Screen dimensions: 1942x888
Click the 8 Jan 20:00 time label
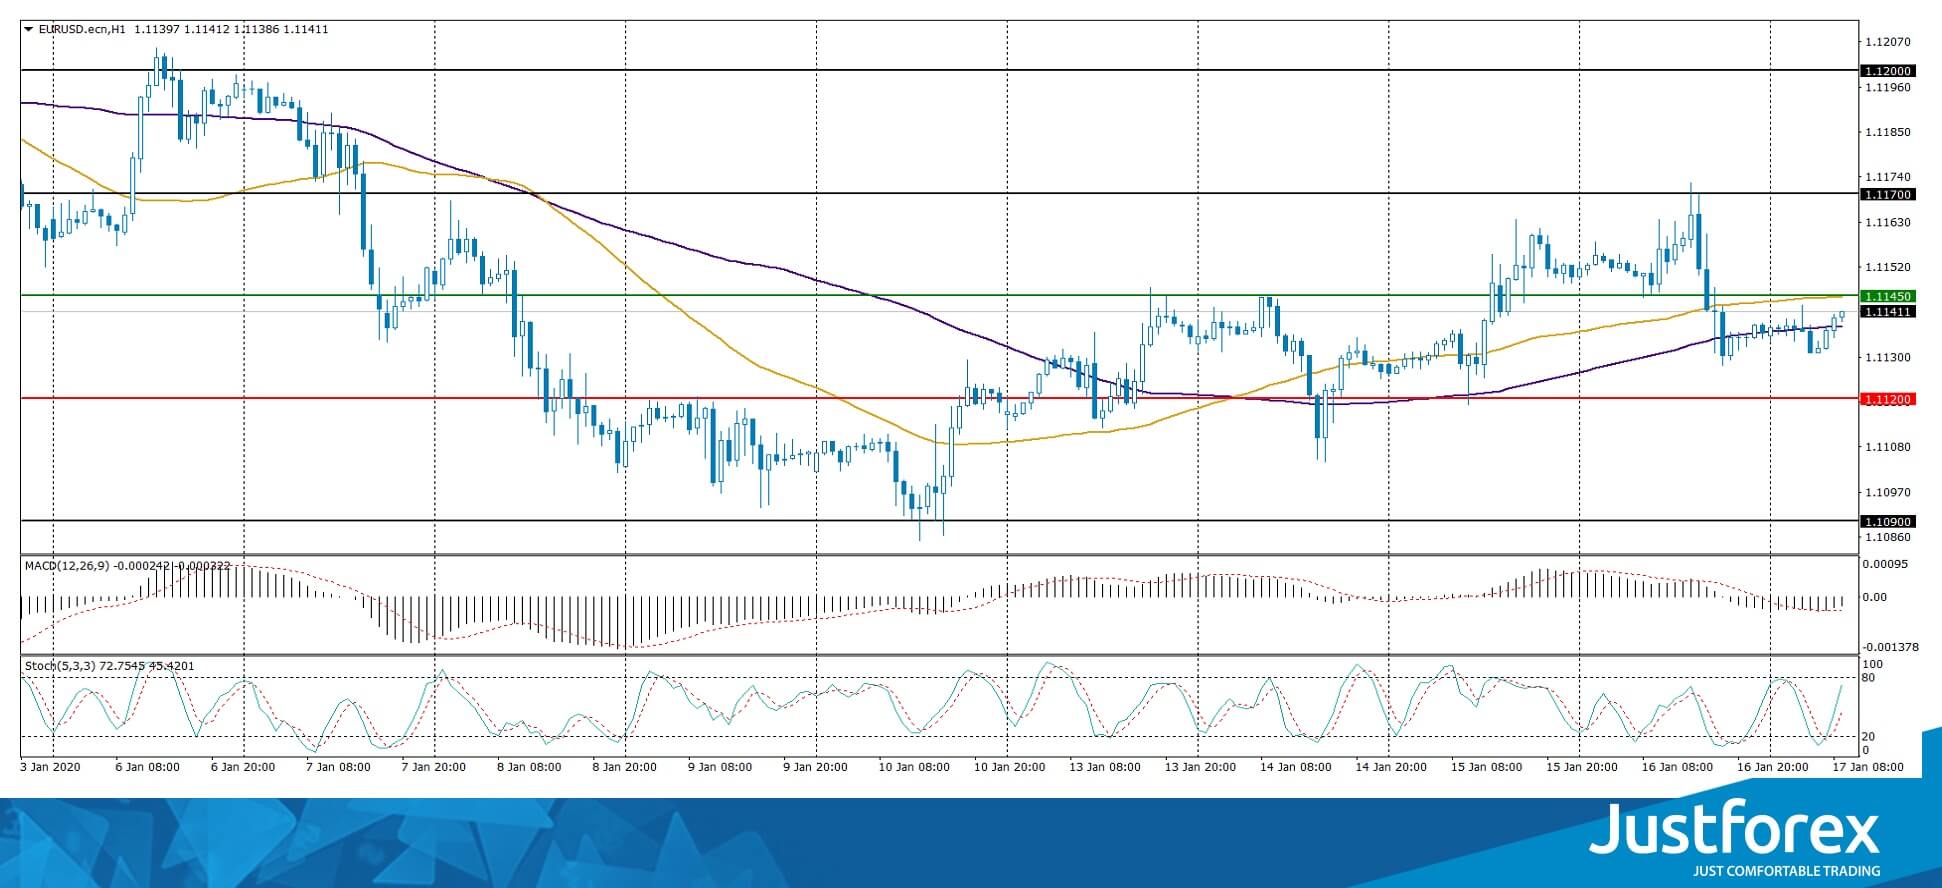tap(624, 767)
